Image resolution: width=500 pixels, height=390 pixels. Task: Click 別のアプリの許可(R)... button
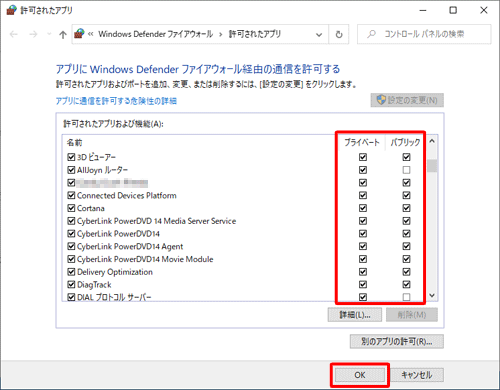(397, 341)
